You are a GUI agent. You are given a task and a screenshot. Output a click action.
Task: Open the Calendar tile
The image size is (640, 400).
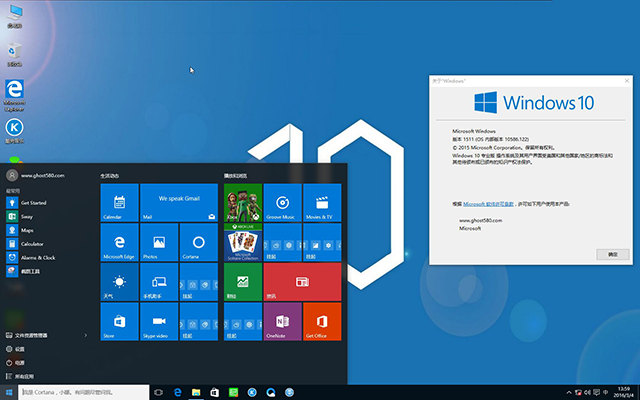(119, 202)
